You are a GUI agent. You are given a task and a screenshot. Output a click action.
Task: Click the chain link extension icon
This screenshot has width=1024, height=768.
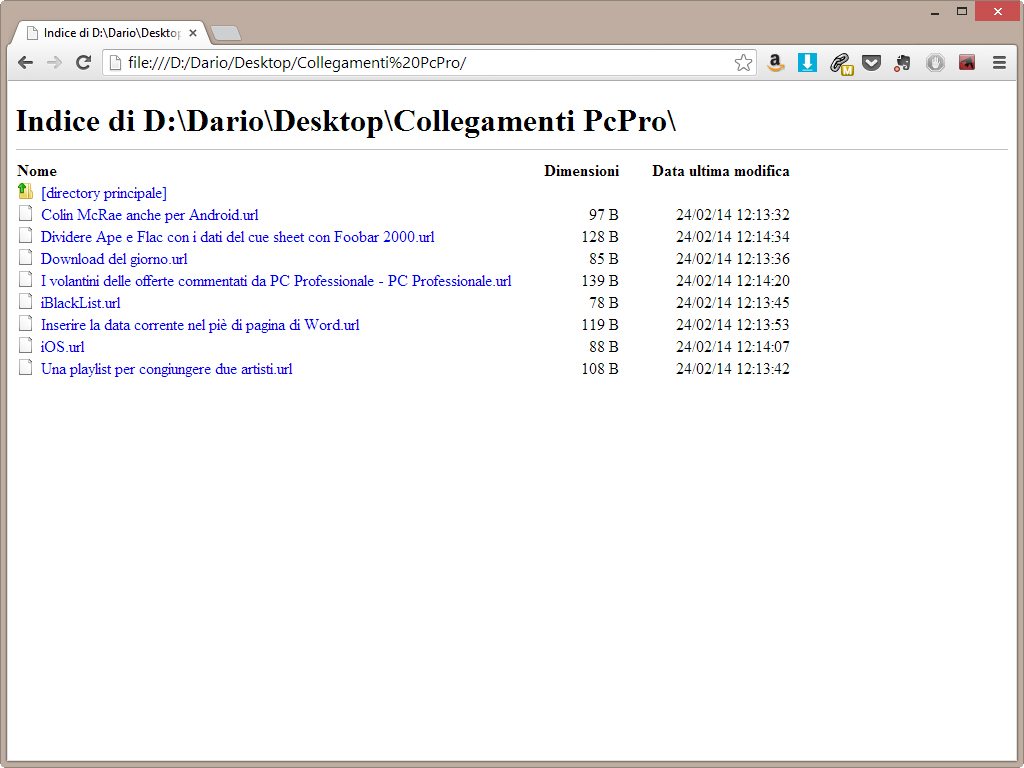[840, 63]
